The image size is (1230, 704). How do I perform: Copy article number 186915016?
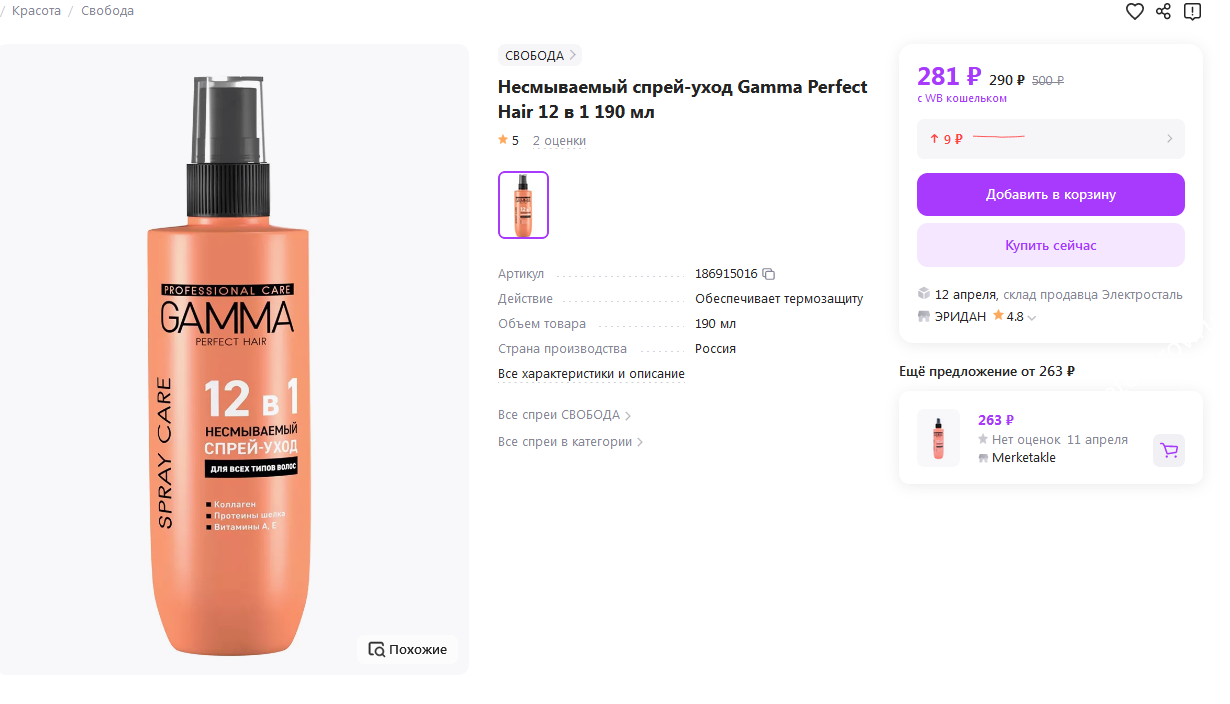point(769,274)
